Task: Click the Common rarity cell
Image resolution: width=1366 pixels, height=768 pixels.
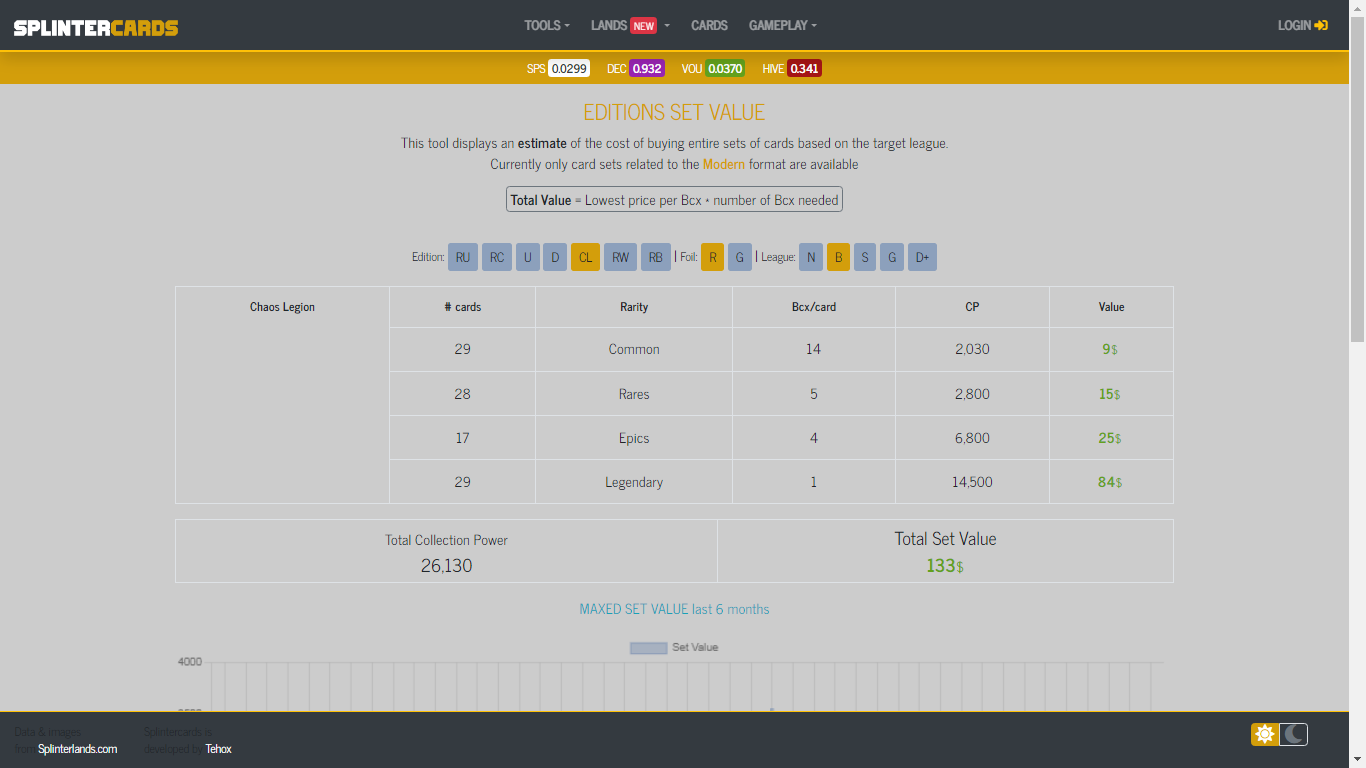Action: click(x=634, y=349)
